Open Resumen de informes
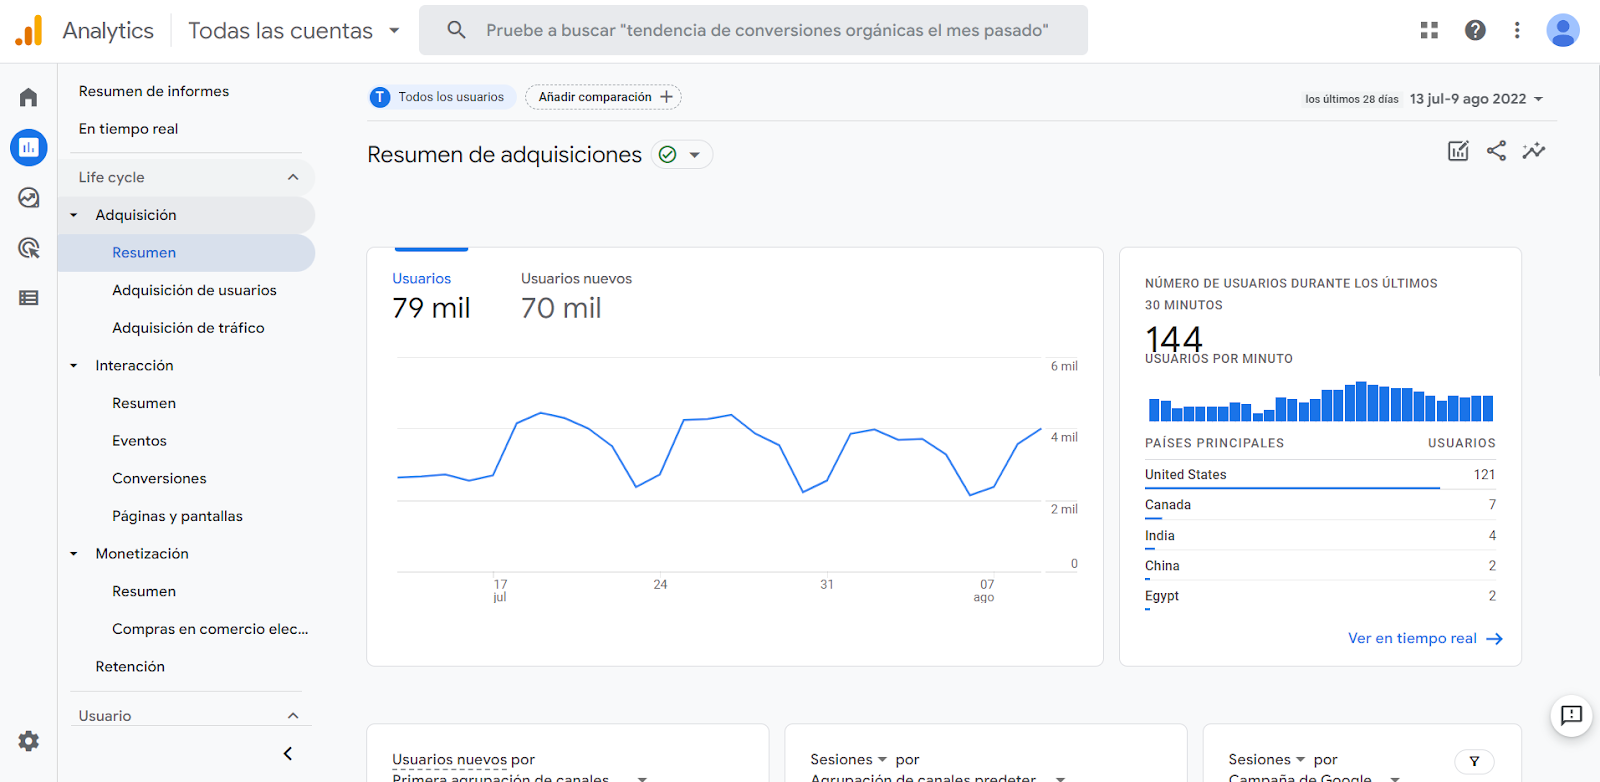 154,91
